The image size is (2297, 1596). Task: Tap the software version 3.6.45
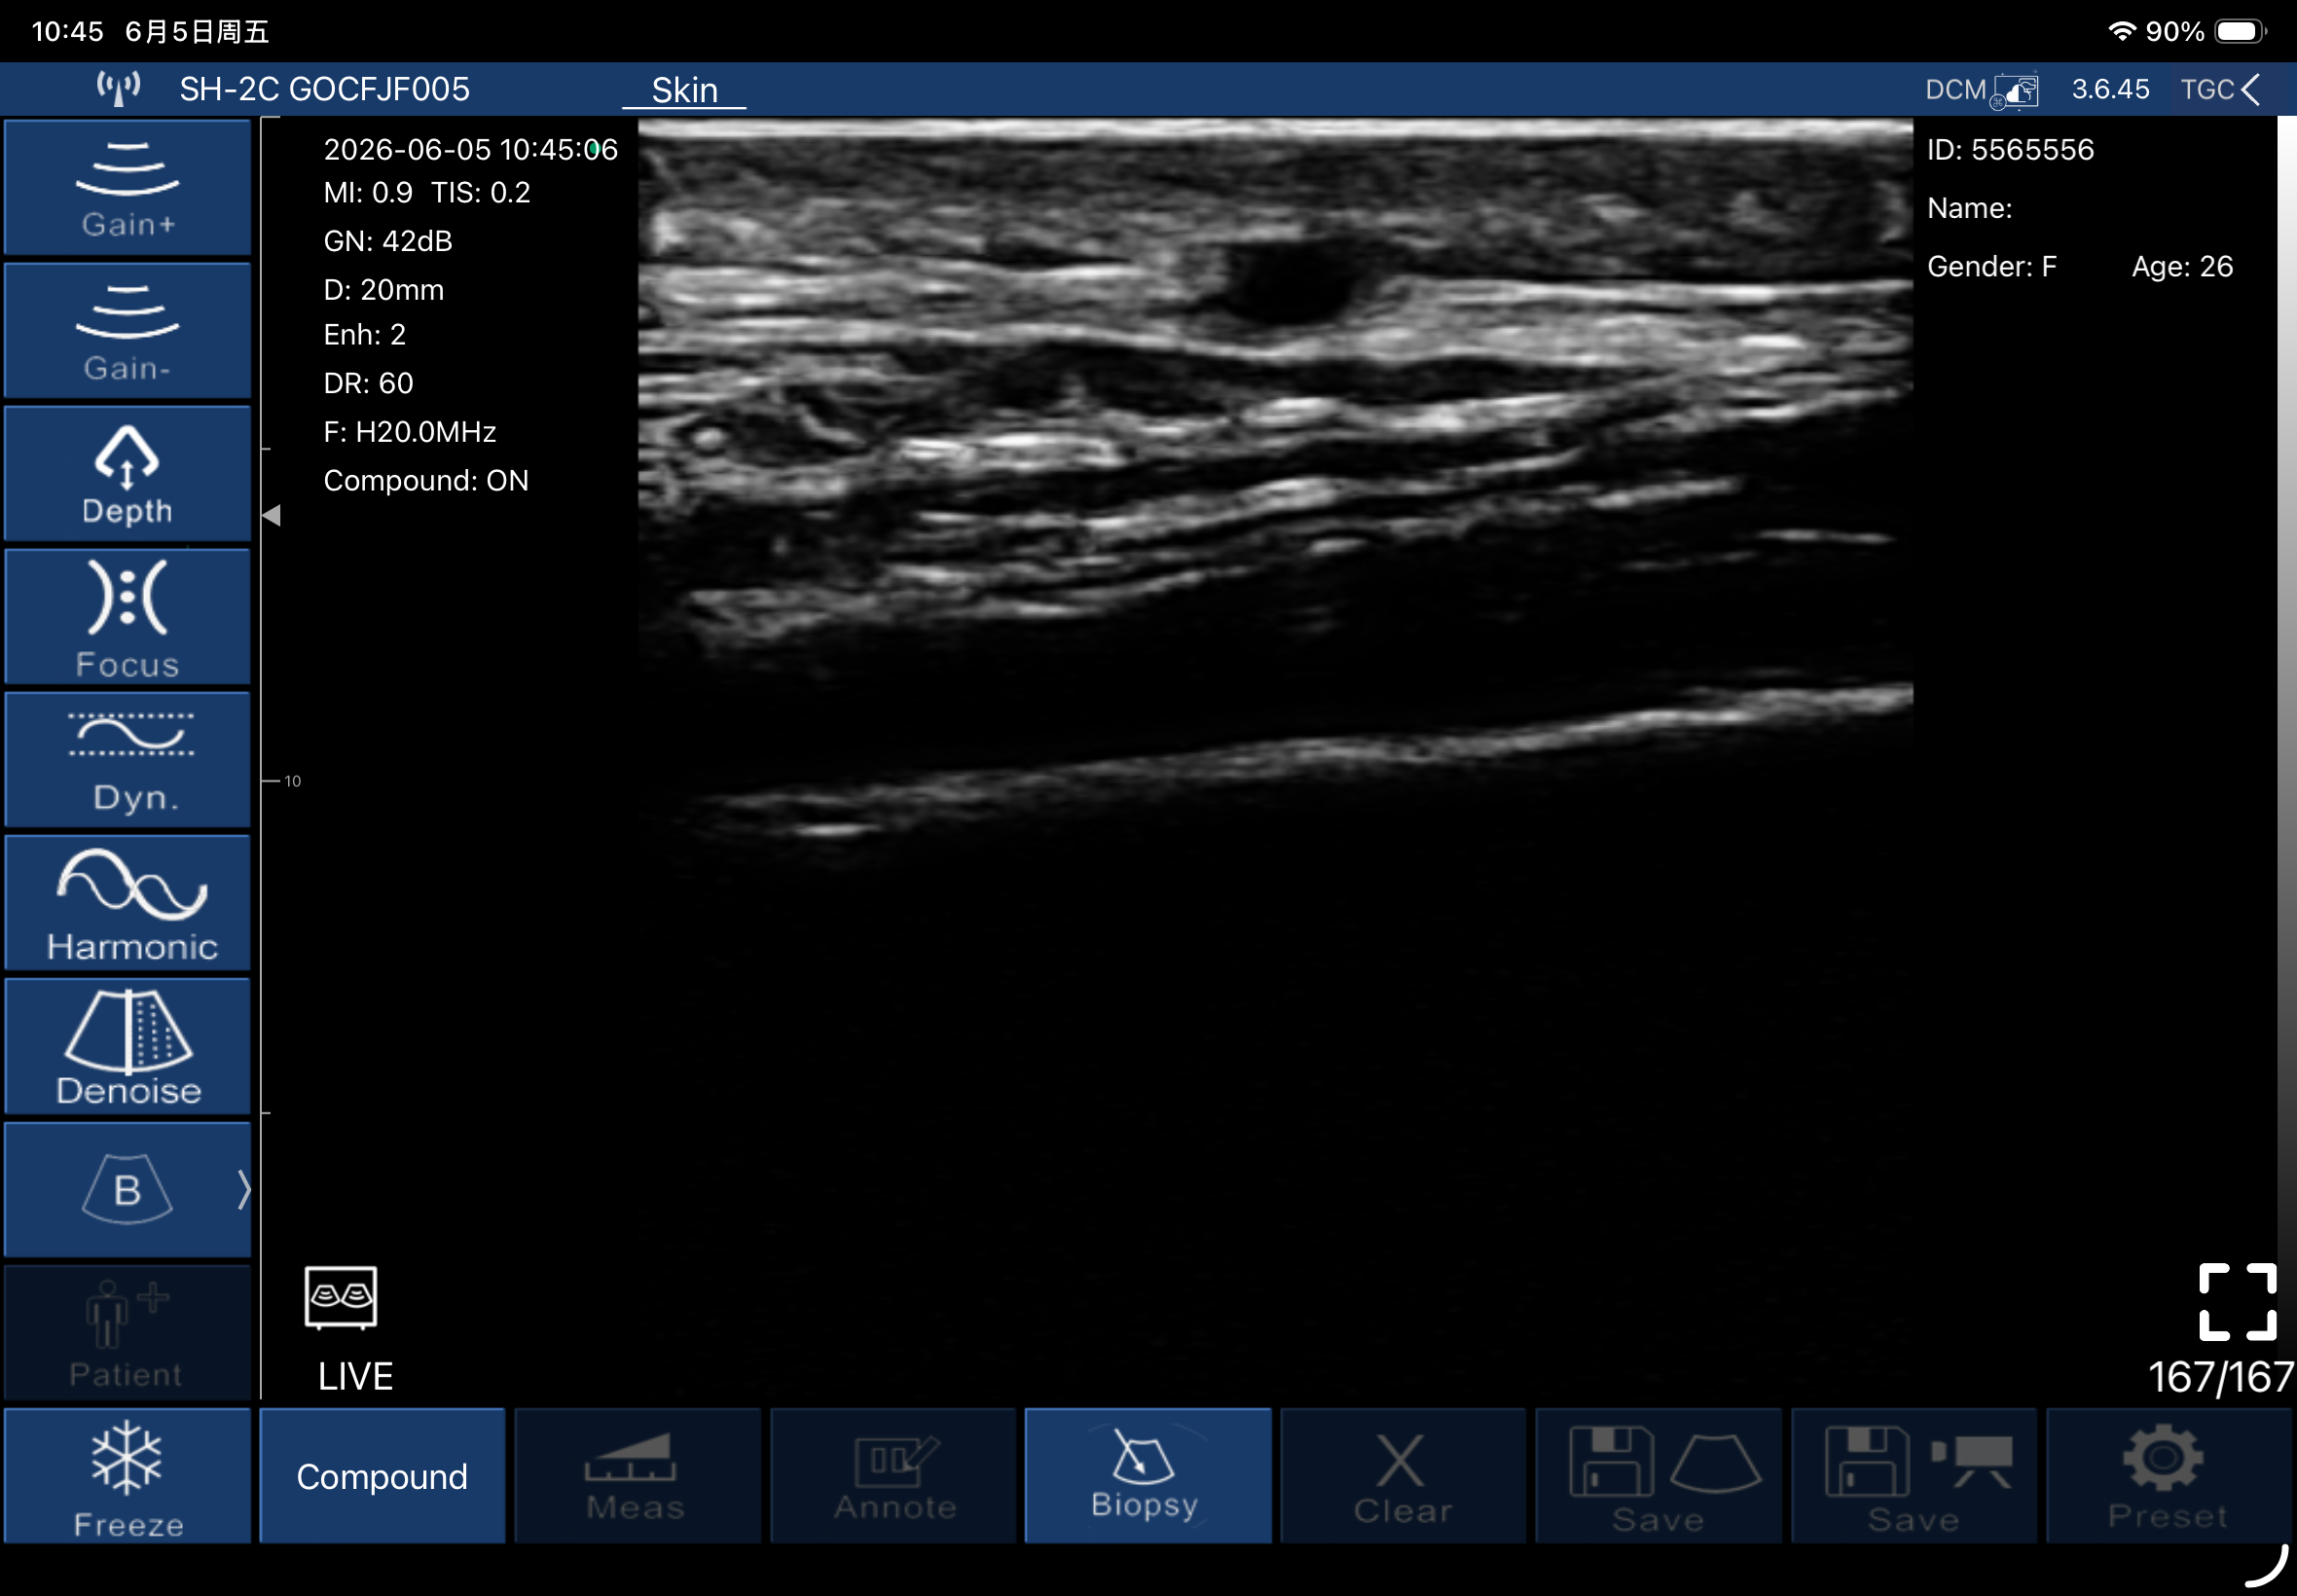tap(2110, 90)
